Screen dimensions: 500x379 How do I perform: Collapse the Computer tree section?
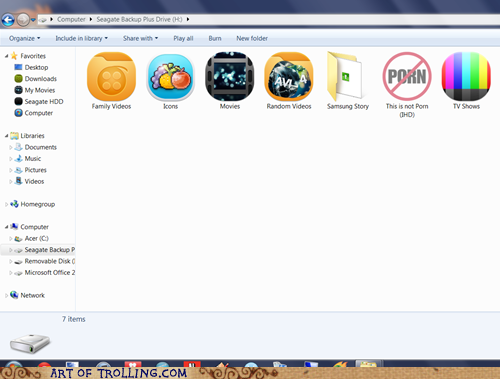click(6, 227)
